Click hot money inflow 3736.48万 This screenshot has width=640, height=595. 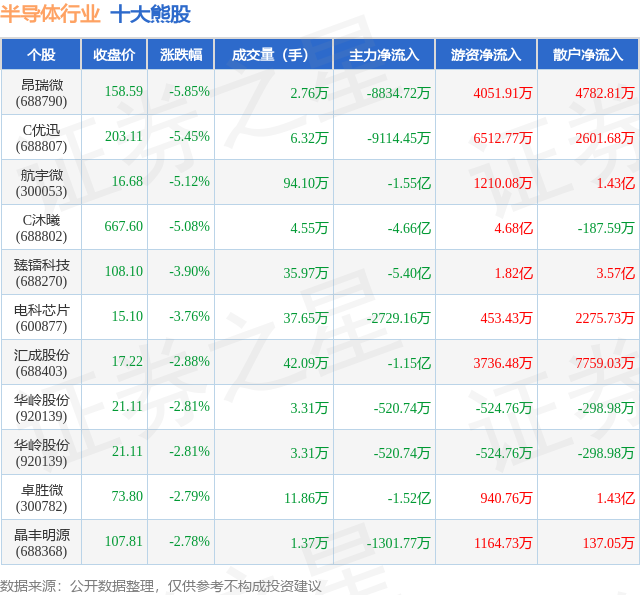503,363
